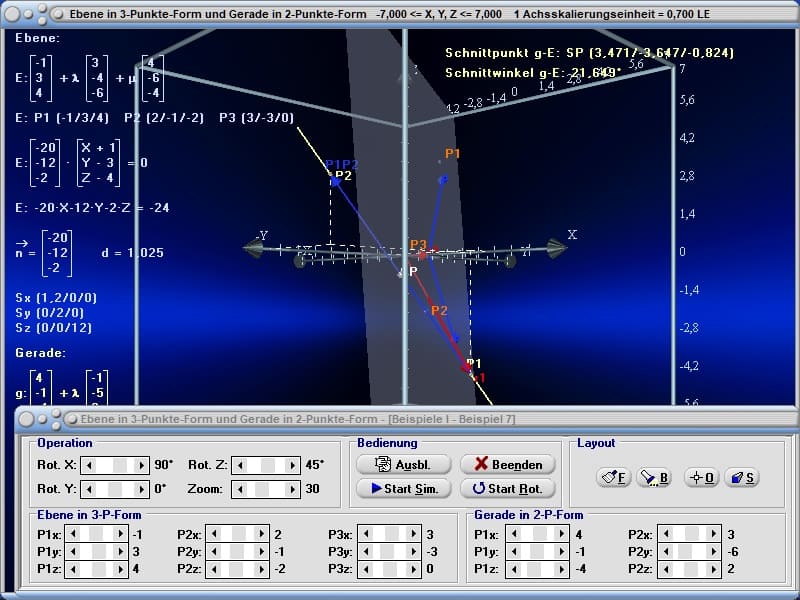This screenshot has height=600, width=800.
Task: Decrease P3y with its left arrow
Action: click(x=366, y=551)
